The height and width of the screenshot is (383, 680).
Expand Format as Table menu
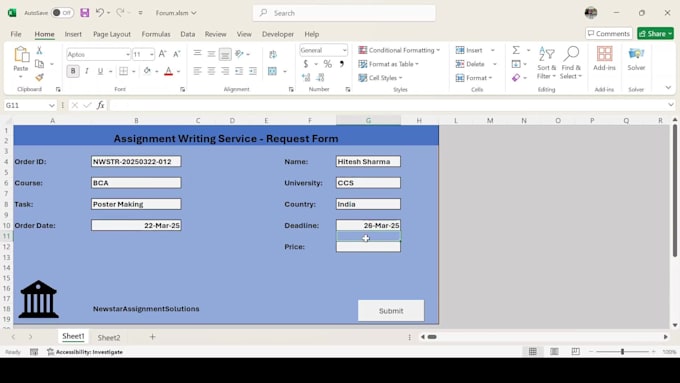pyautogui.click(x=389, y=64)
